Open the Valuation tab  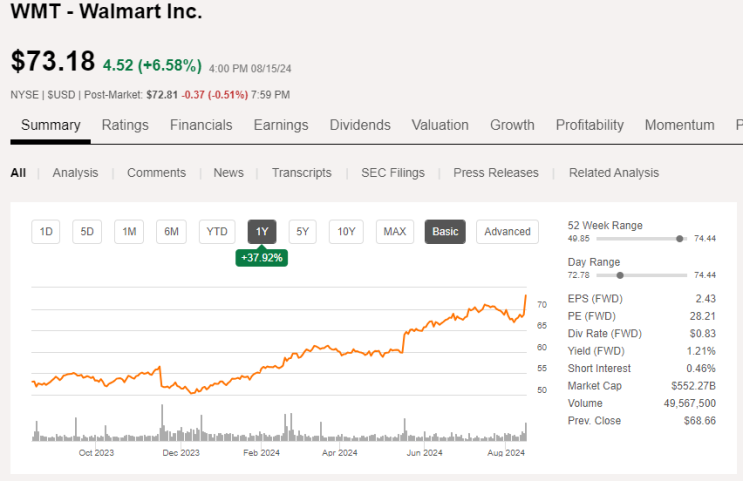pyautogui.click(x=440, y=125)
